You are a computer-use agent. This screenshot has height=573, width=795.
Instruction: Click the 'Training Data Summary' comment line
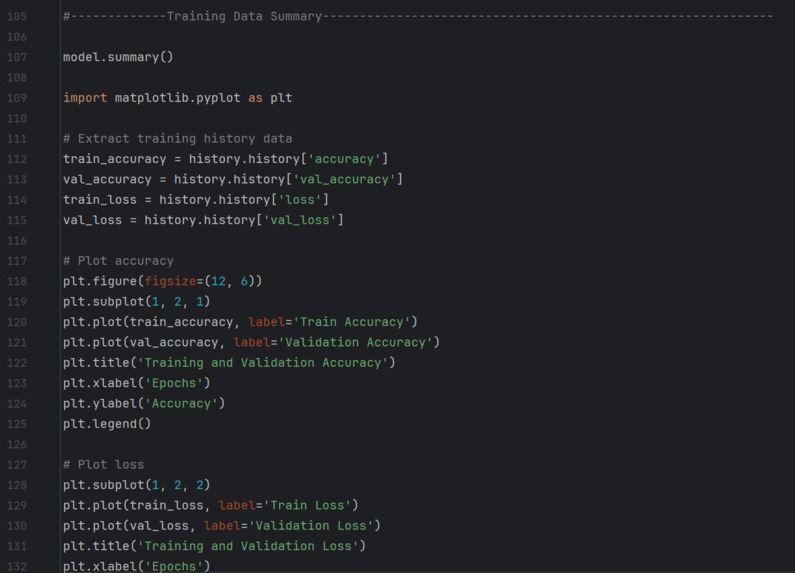pos(418,16)
